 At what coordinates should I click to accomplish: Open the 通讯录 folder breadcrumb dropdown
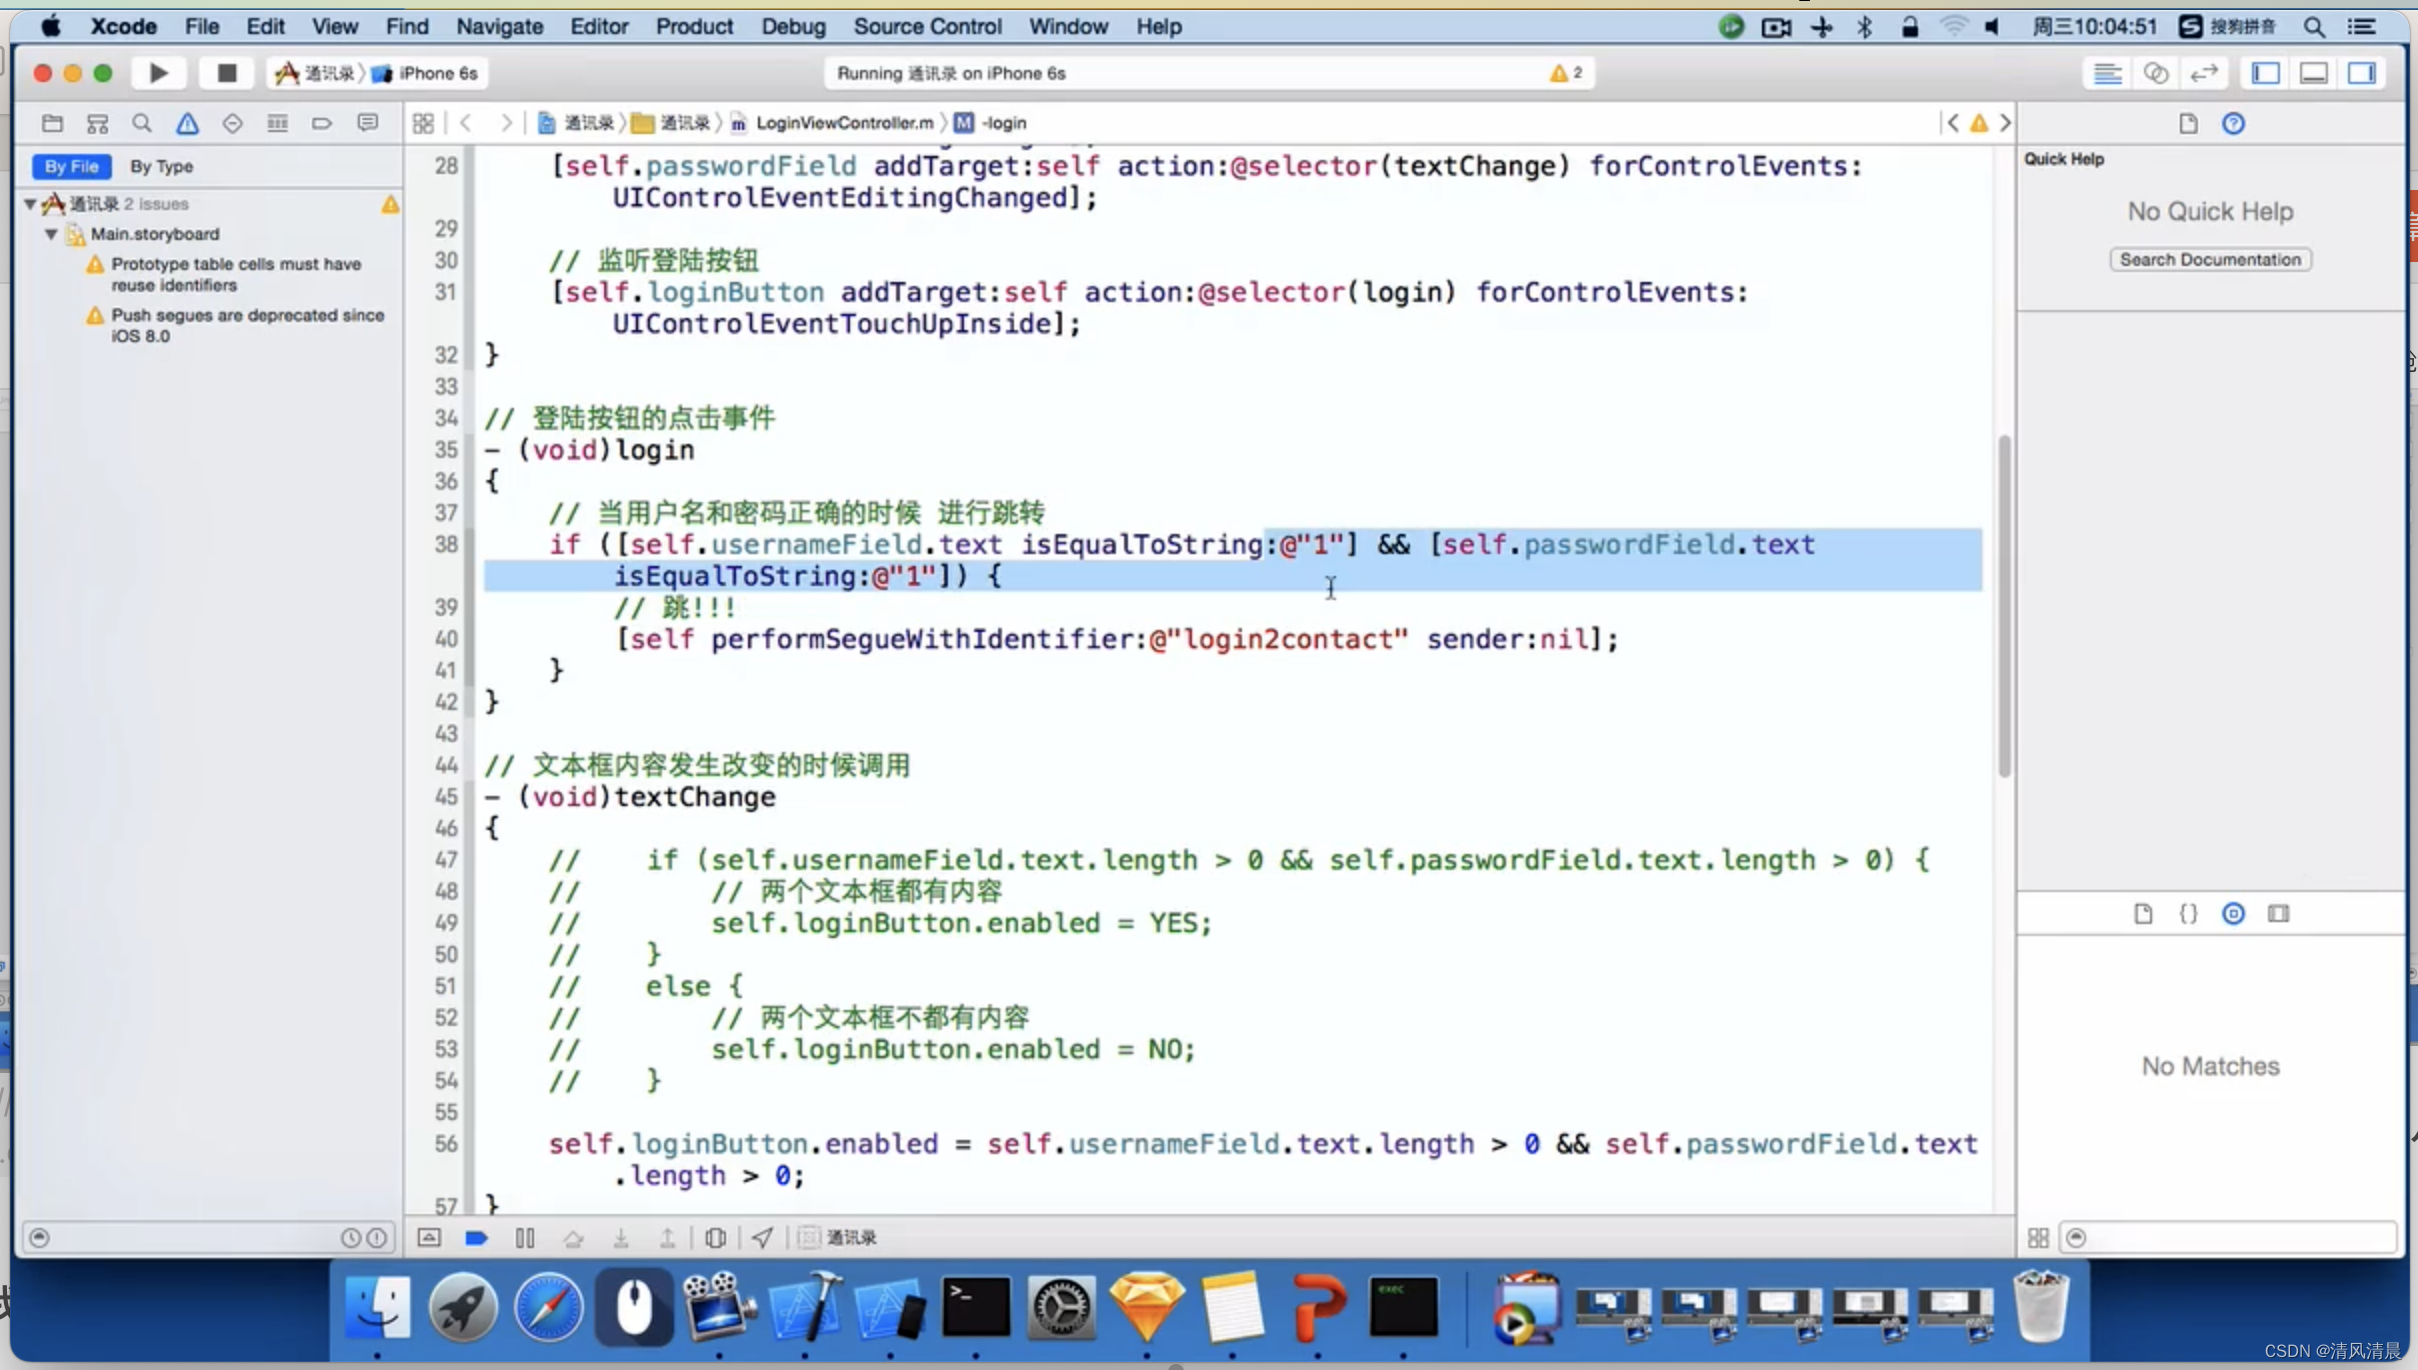click(671, 123)
